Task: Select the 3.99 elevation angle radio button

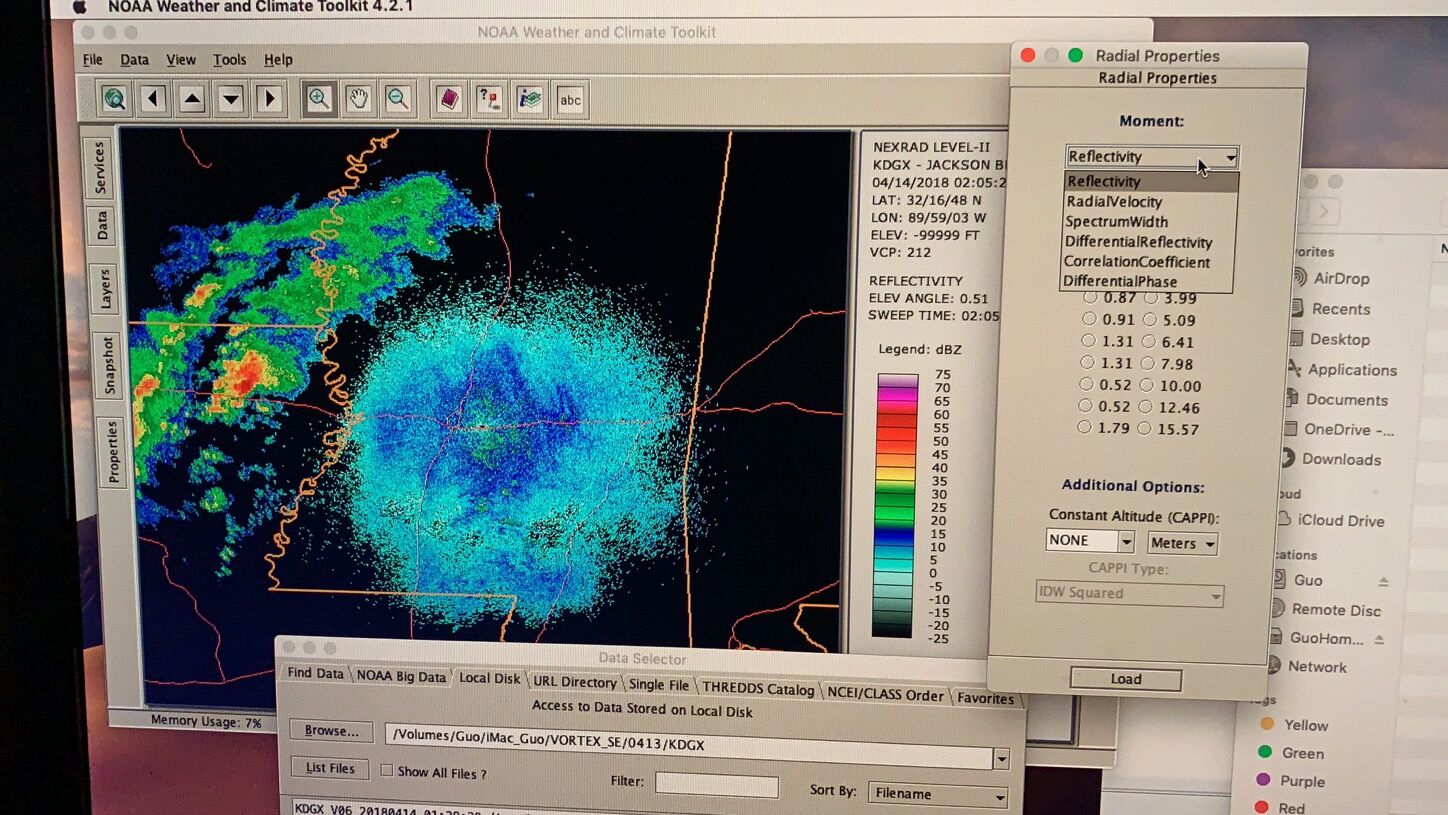Action: pos(1152,298)
